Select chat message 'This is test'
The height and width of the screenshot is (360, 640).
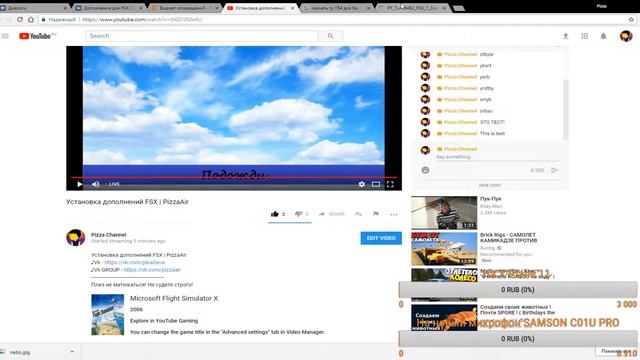tap(492, 133)
